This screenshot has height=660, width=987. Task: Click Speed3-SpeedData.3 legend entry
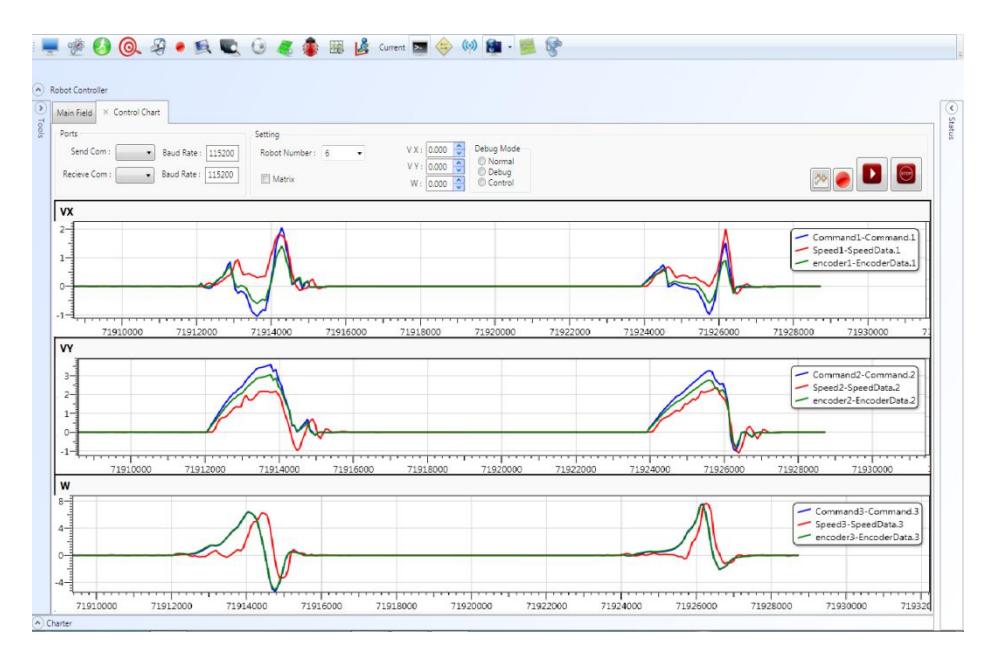850,524
